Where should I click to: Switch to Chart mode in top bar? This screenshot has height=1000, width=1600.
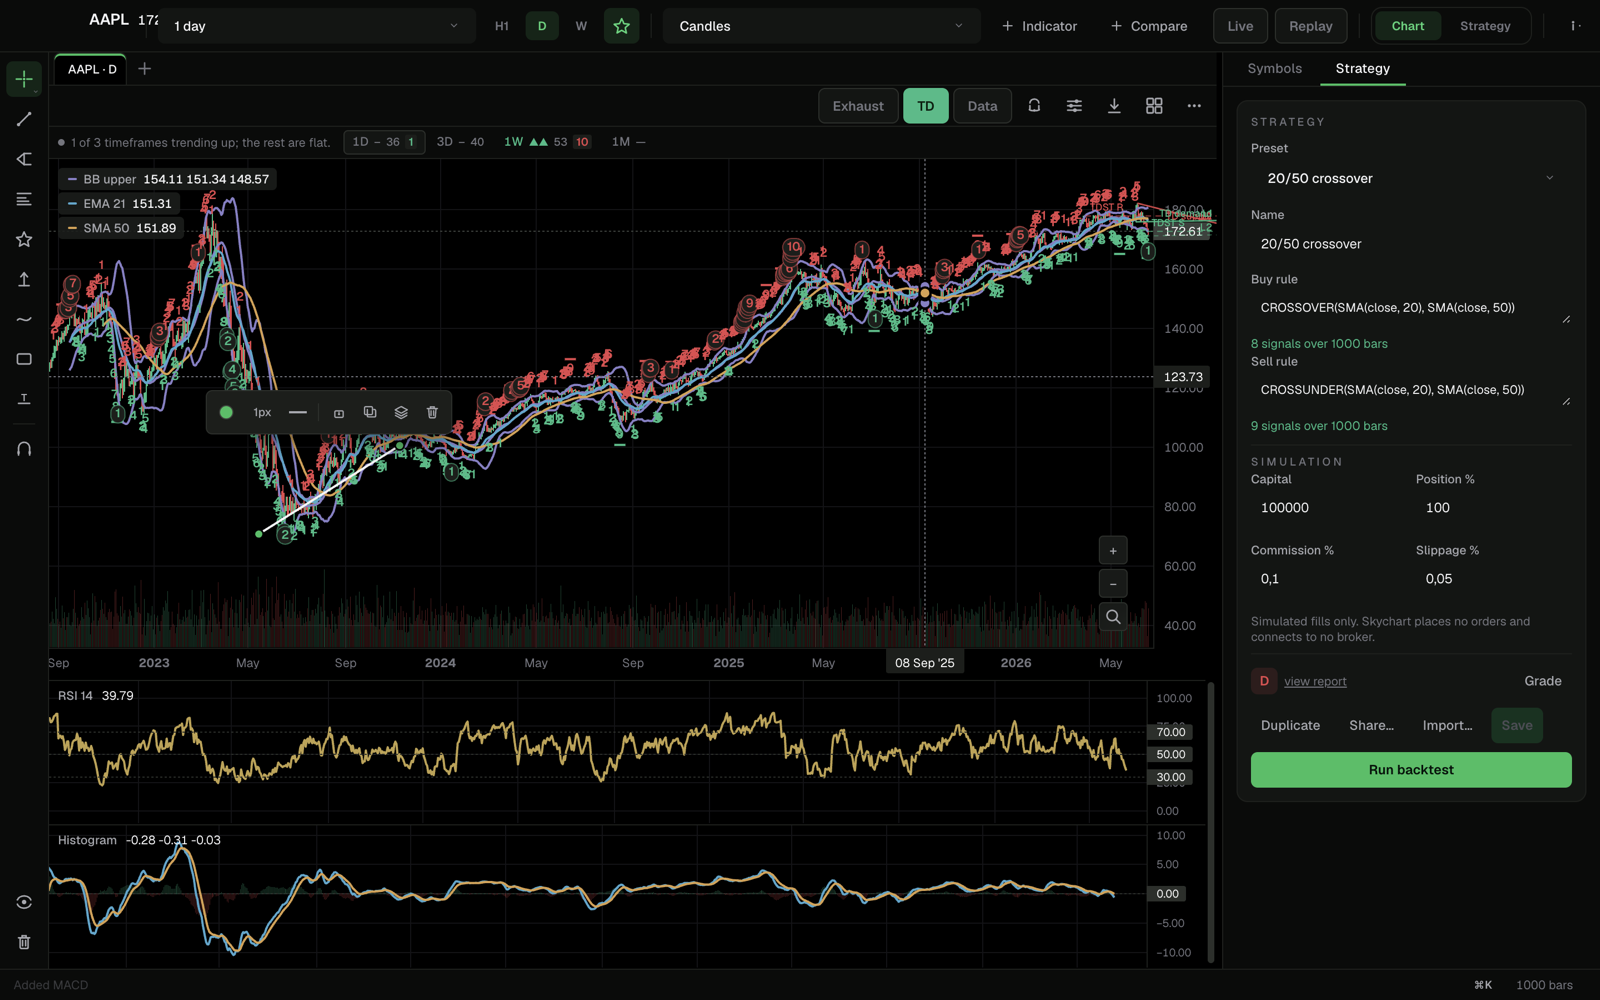point(1407,26)
